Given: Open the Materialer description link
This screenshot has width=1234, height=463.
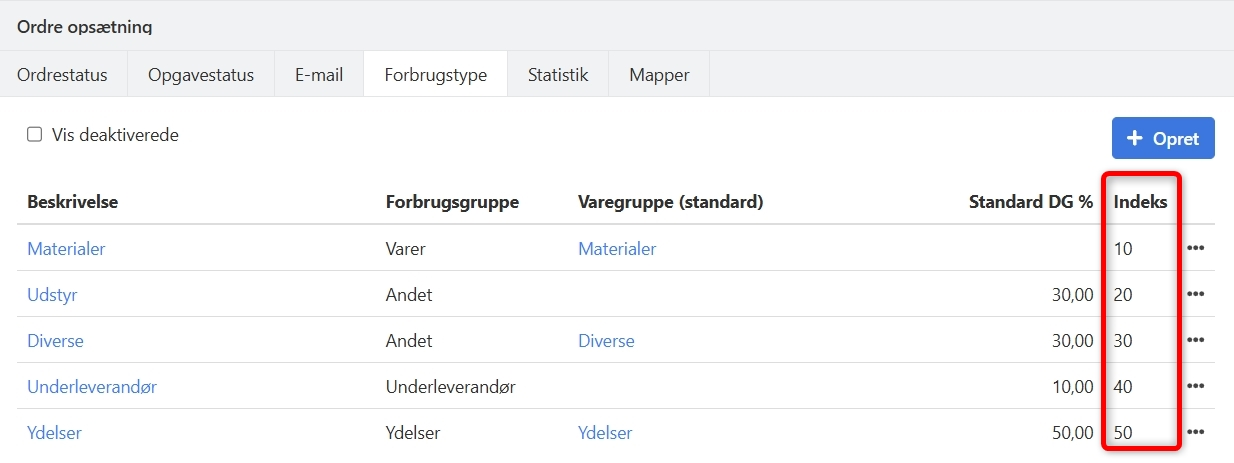Looking at the screenshot, I should tap(66, 249).
